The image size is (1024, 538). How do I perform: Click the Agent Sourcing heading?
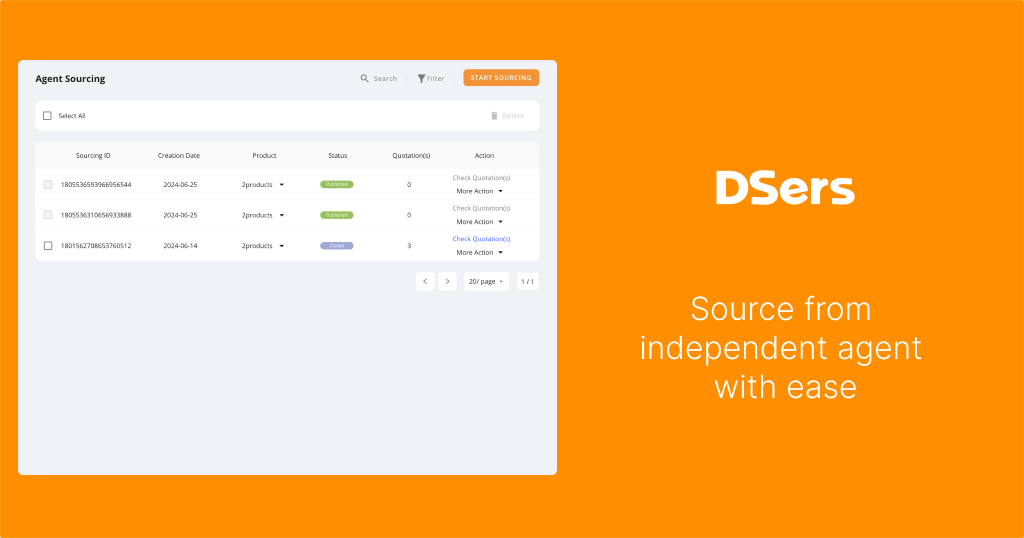point(70,79)
